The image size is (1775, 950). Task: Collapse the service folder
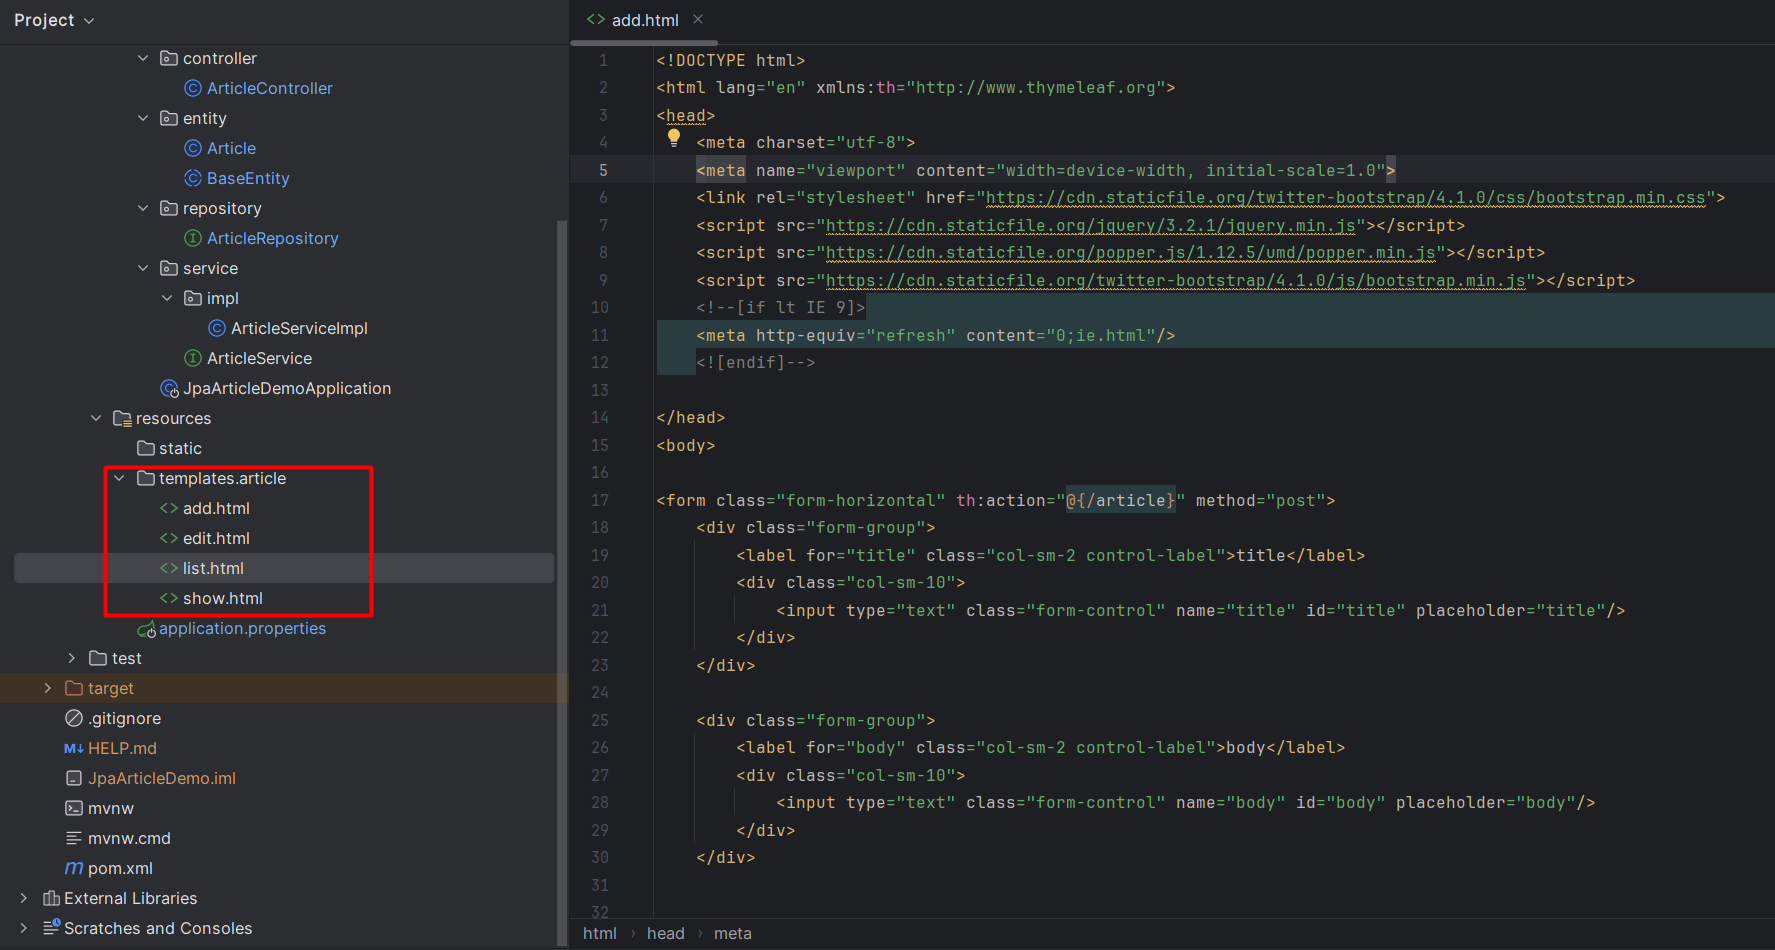pos(143,268)
